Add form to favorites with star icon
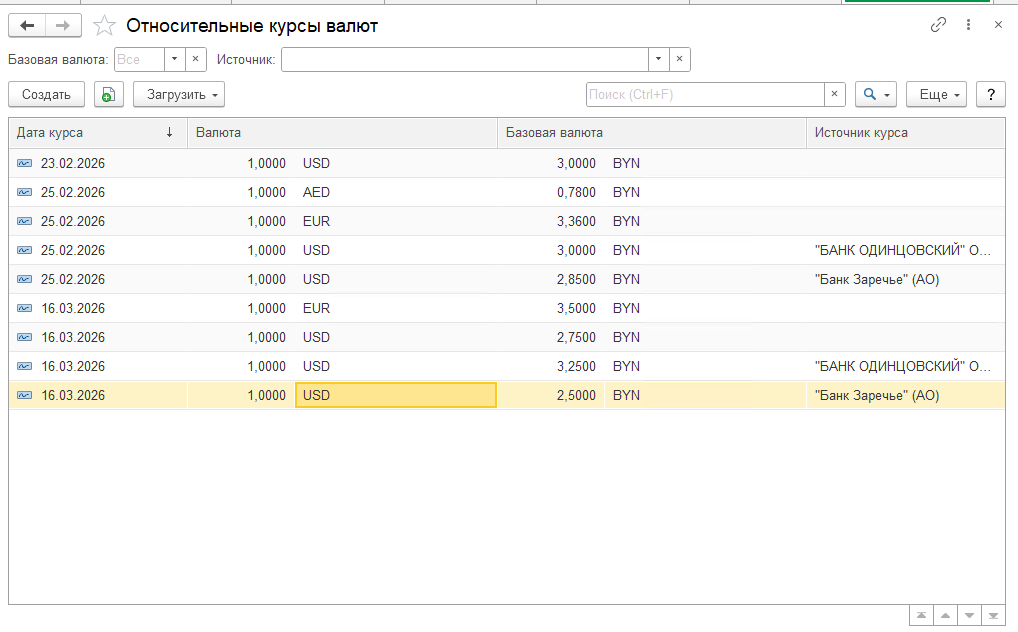Screen dimensions: 1018x632 (103, 26)
